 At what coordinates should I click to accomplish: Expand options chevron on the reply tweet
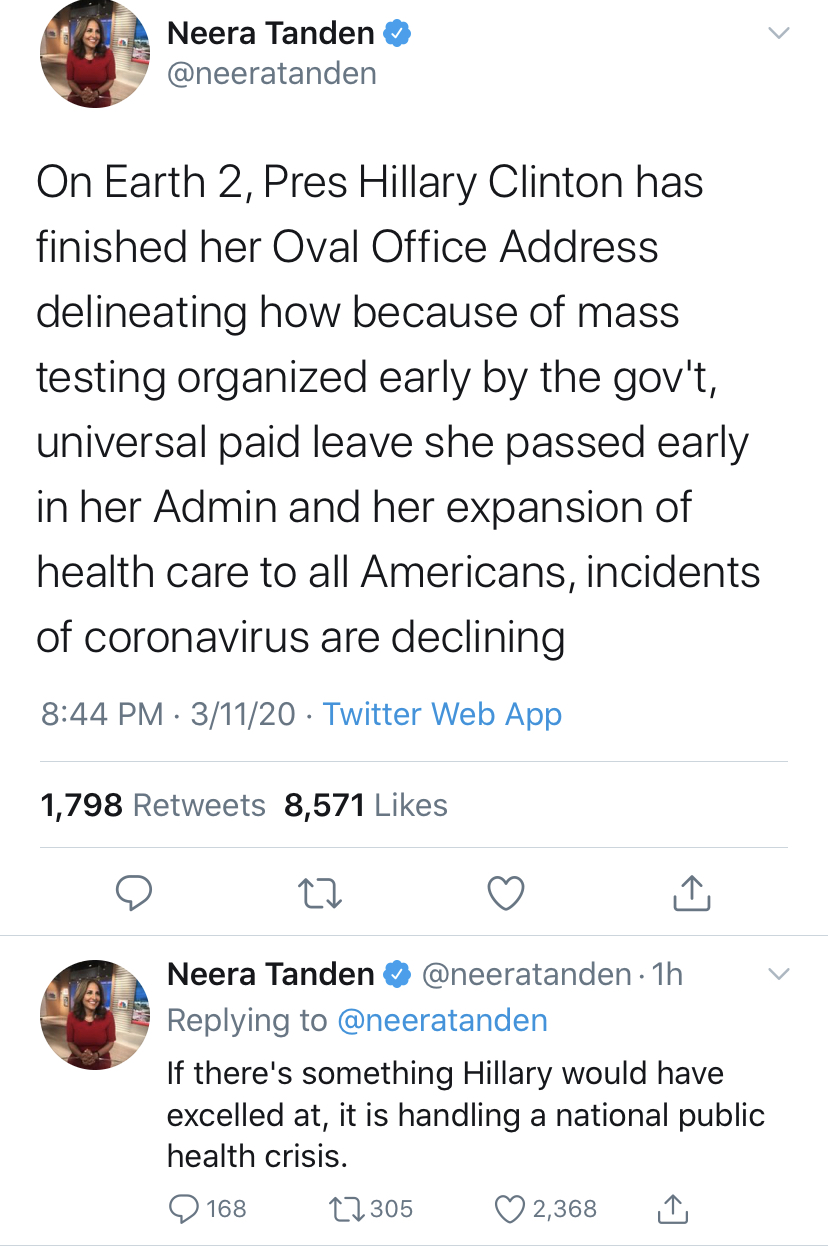pos(777,974)
